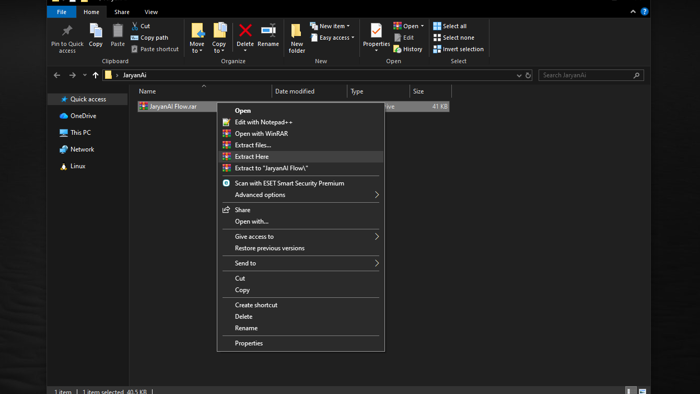Collapse the ribbon with the chevron
This screenshot has height=394, width=700.
(x=633, y=12)
